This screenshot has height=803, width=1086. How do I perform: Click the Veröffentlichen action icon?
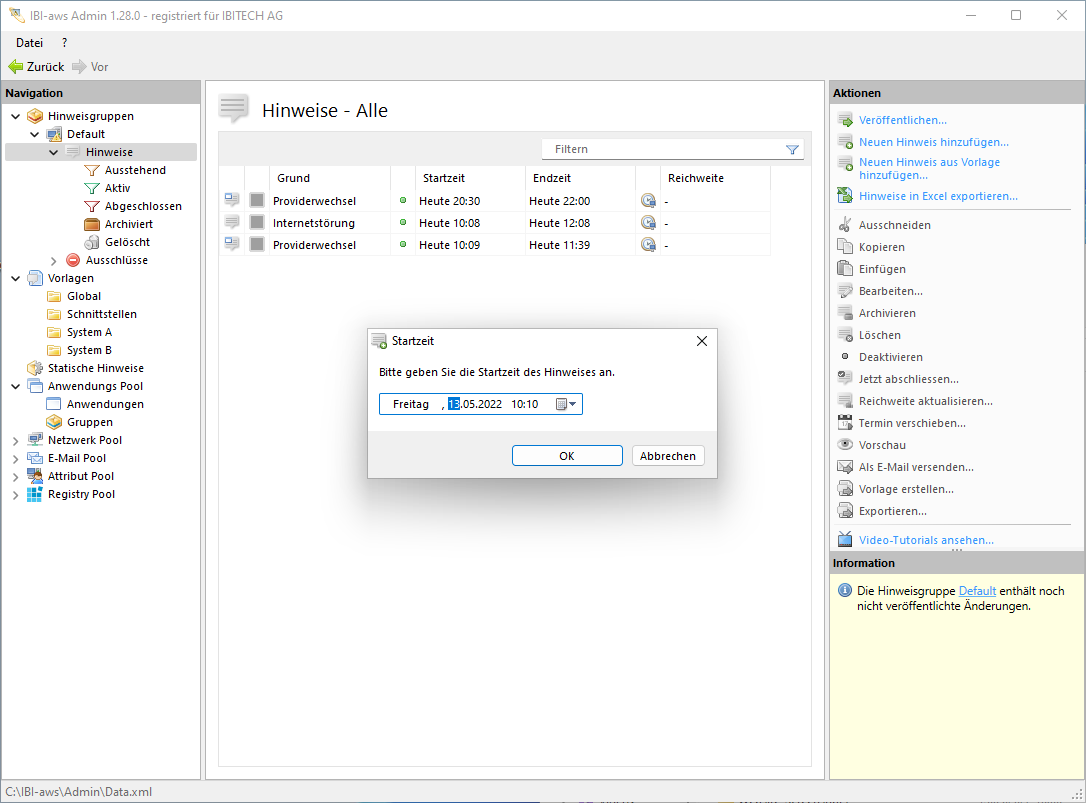(845, 120)
